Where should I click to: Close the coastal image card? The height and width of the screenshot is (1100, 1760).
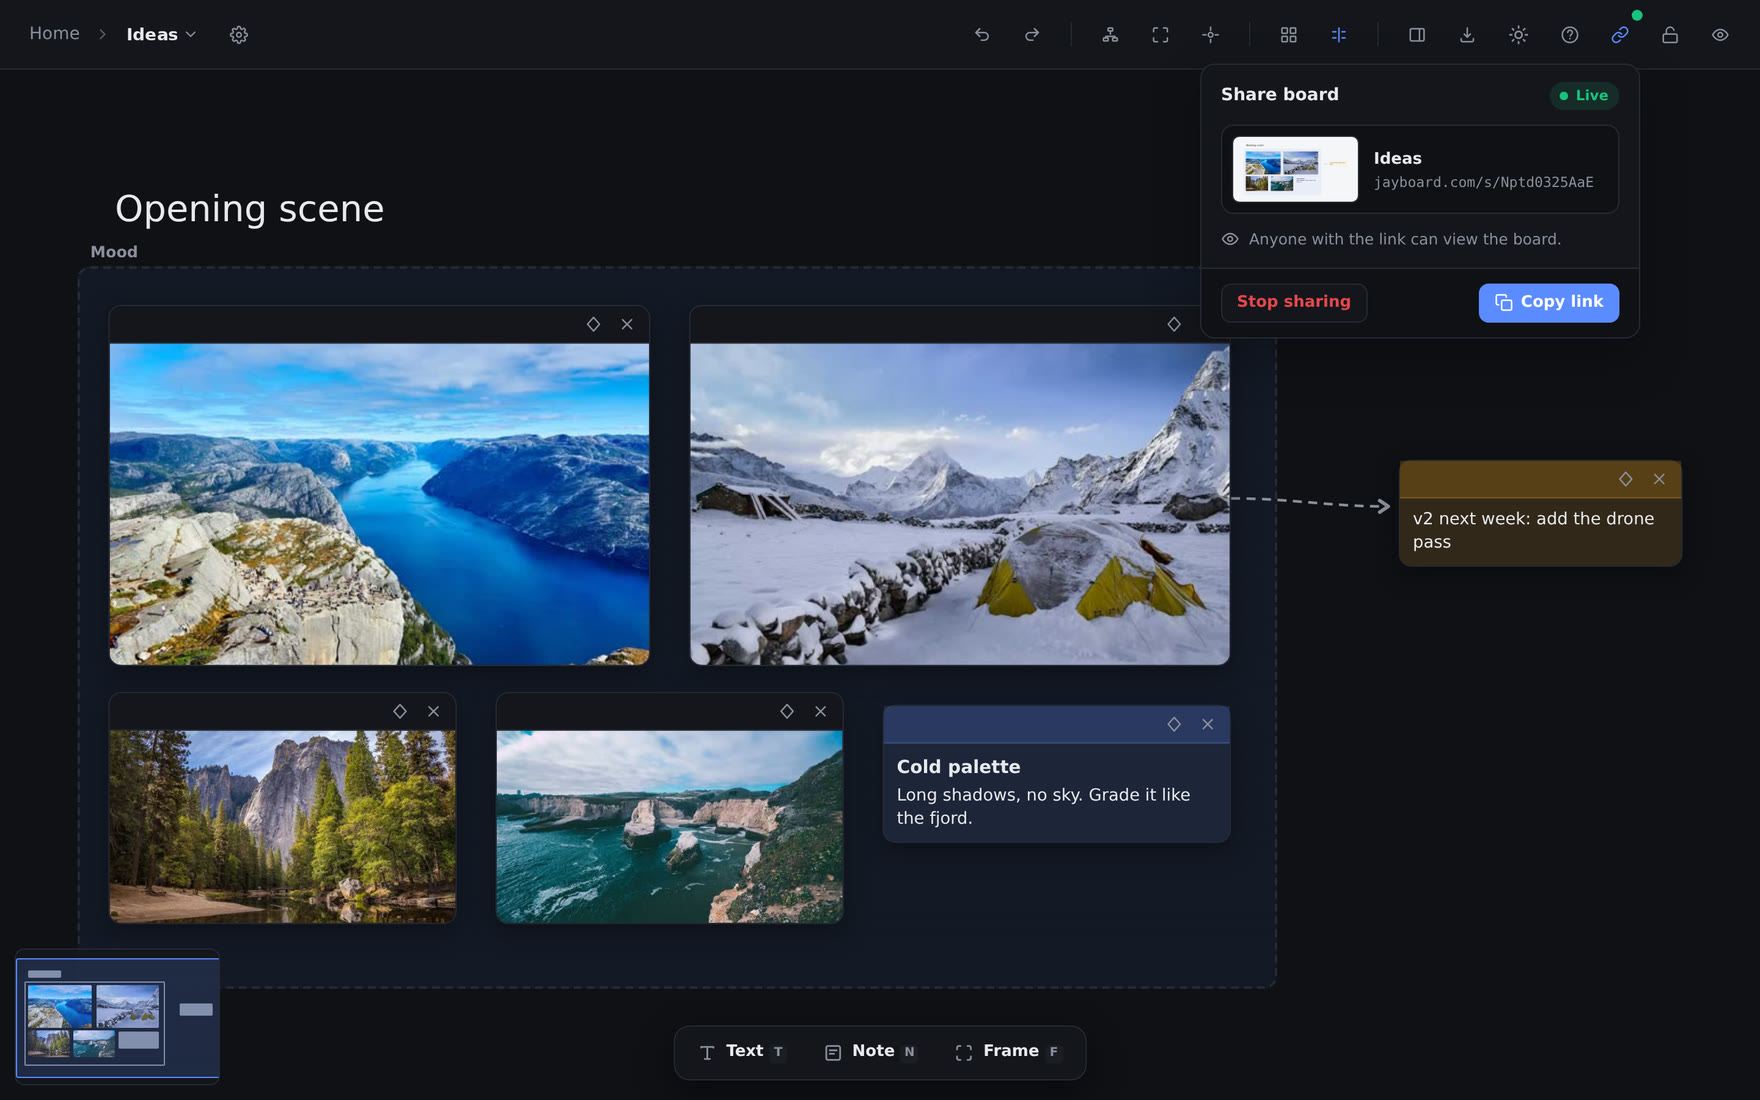820,711
